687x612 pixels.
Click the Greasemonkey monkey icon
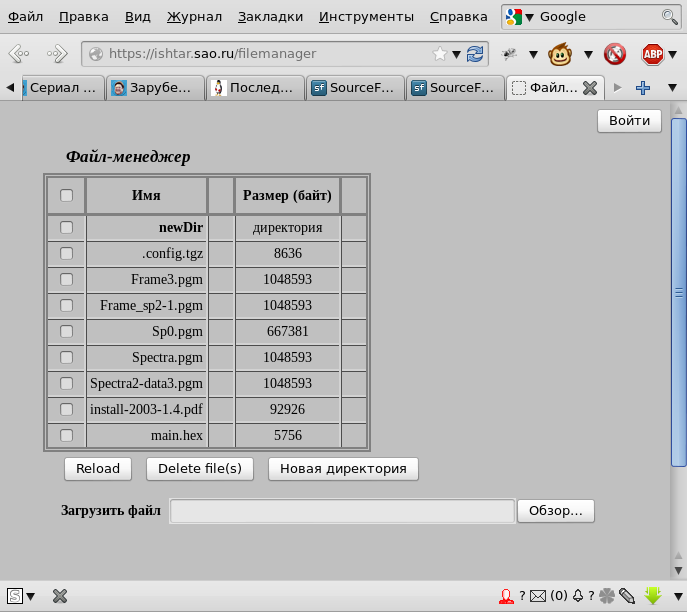point(560,54)
